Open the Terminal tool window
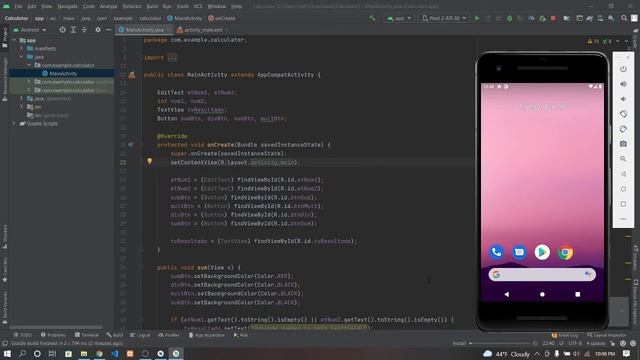The height and width of the screenshot is (360, 640). tap(87, 335)
